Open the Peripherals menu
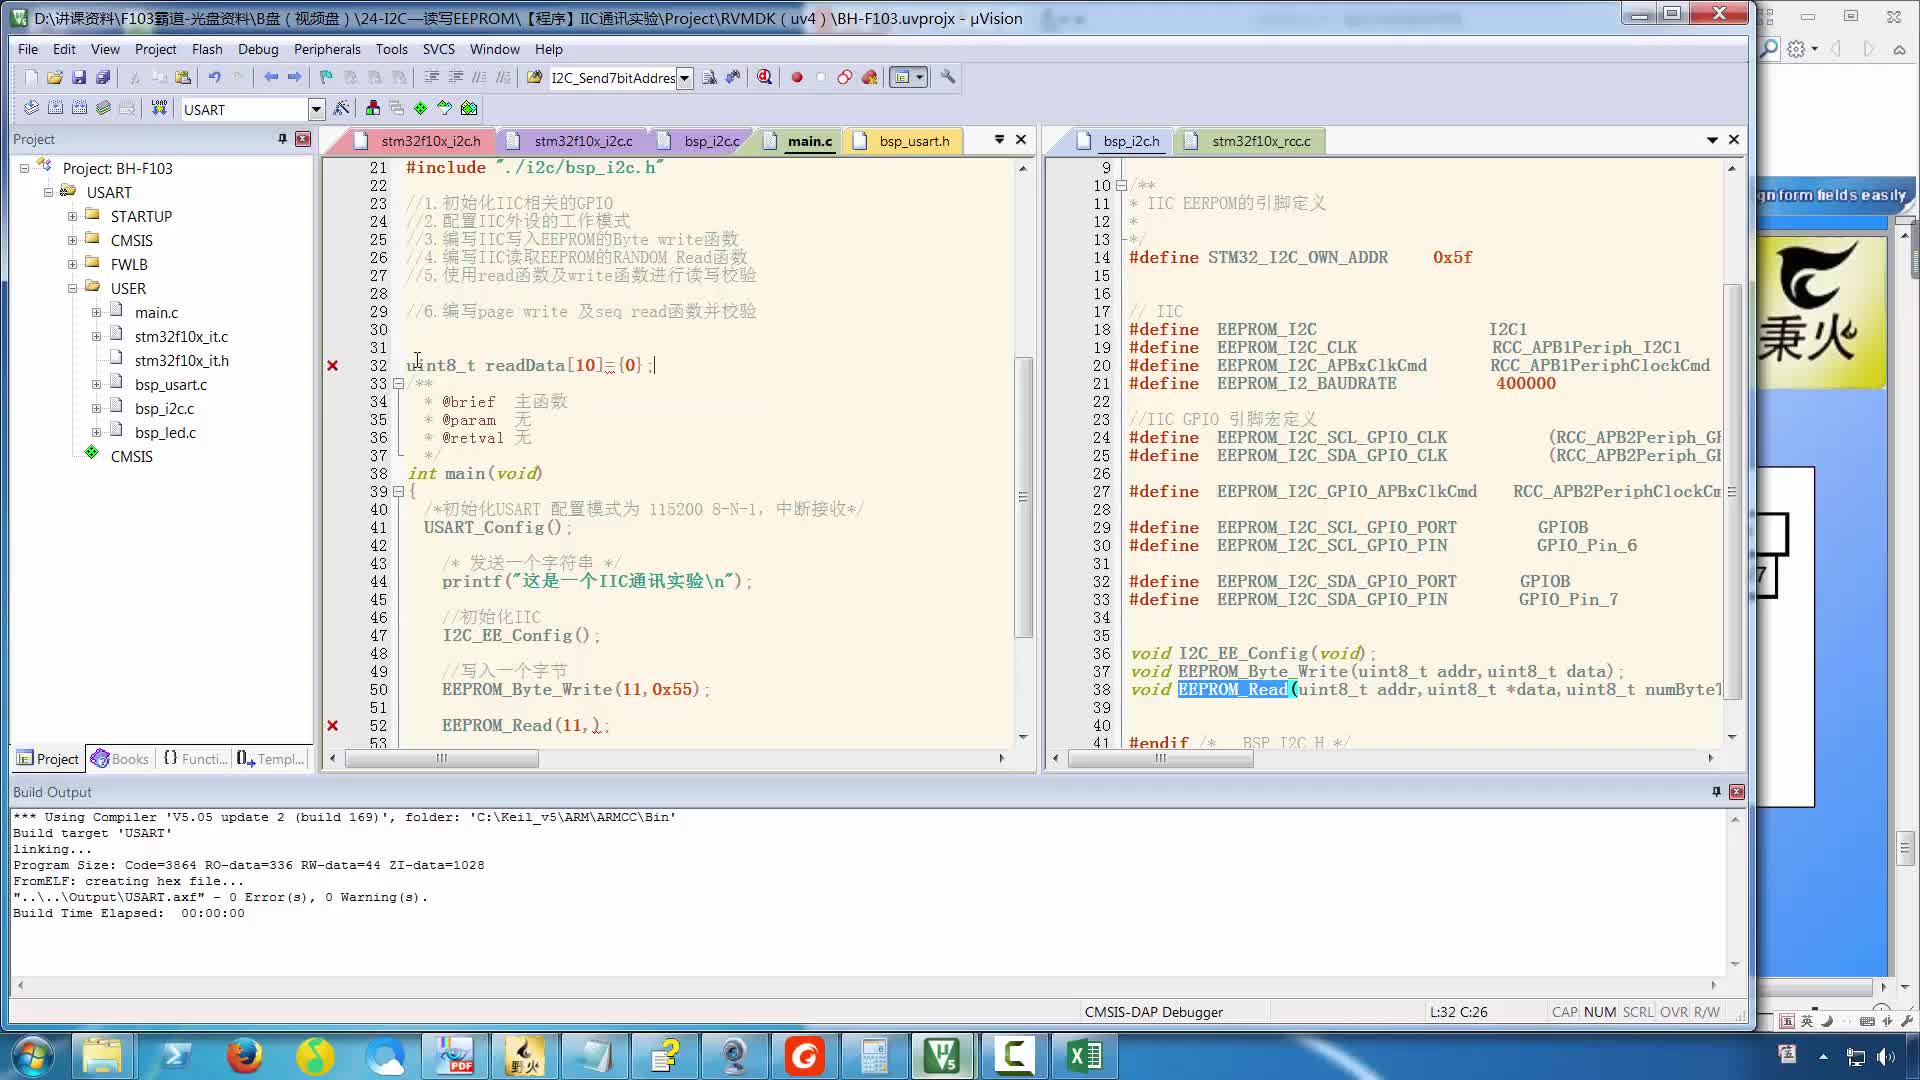This screenshot has width=1920, height=1080. tap(327, 49)
